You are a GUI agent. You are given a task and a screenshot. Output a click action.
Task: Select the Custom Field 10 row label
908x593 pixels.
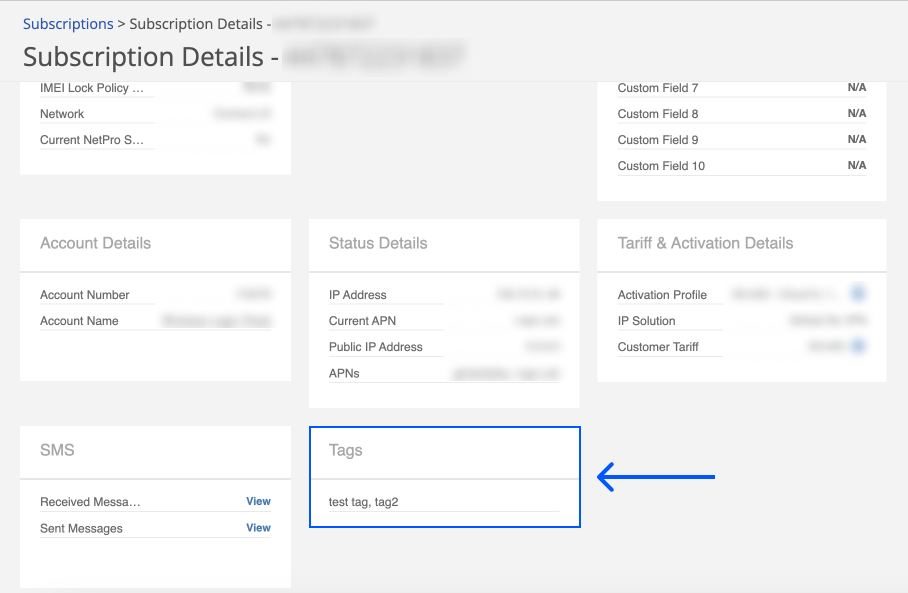pos(661,166)
